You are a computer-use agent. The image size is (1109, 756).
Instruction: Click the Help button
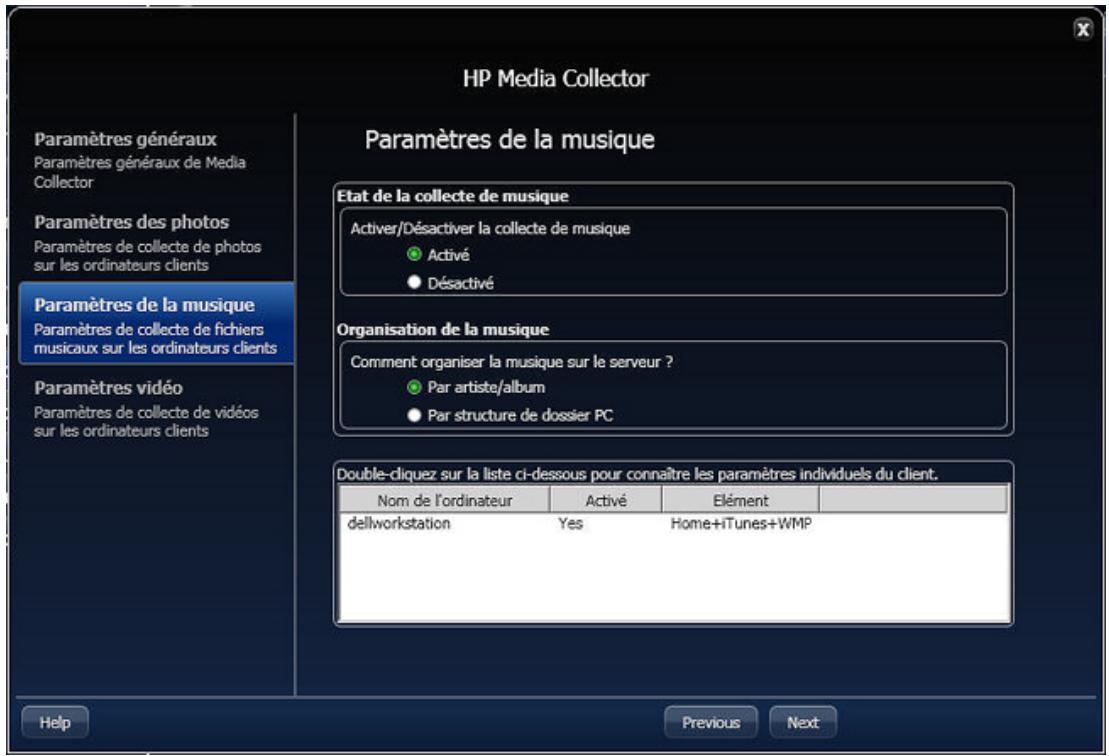click(x=55, y=722)
